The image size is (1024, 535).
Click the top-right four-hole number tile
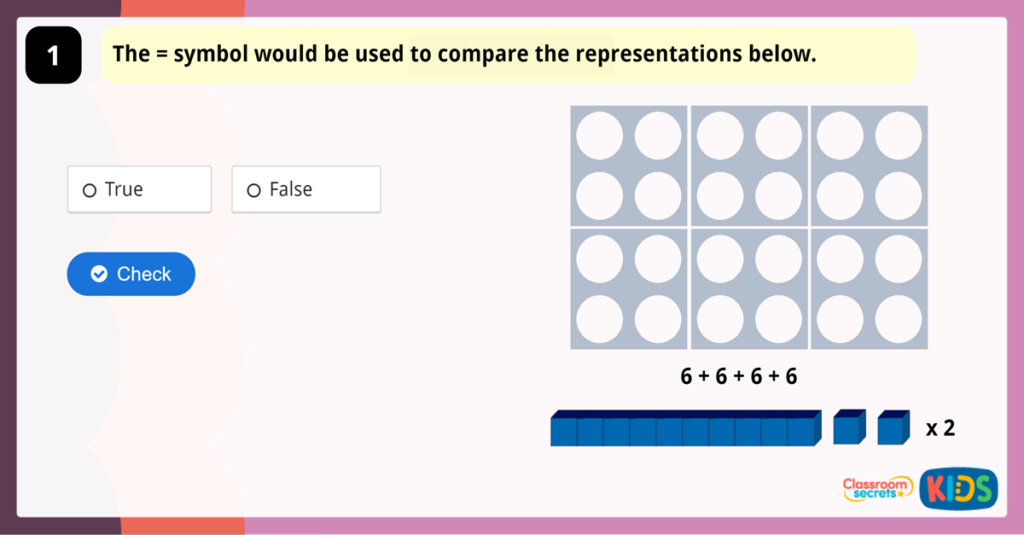869,165
